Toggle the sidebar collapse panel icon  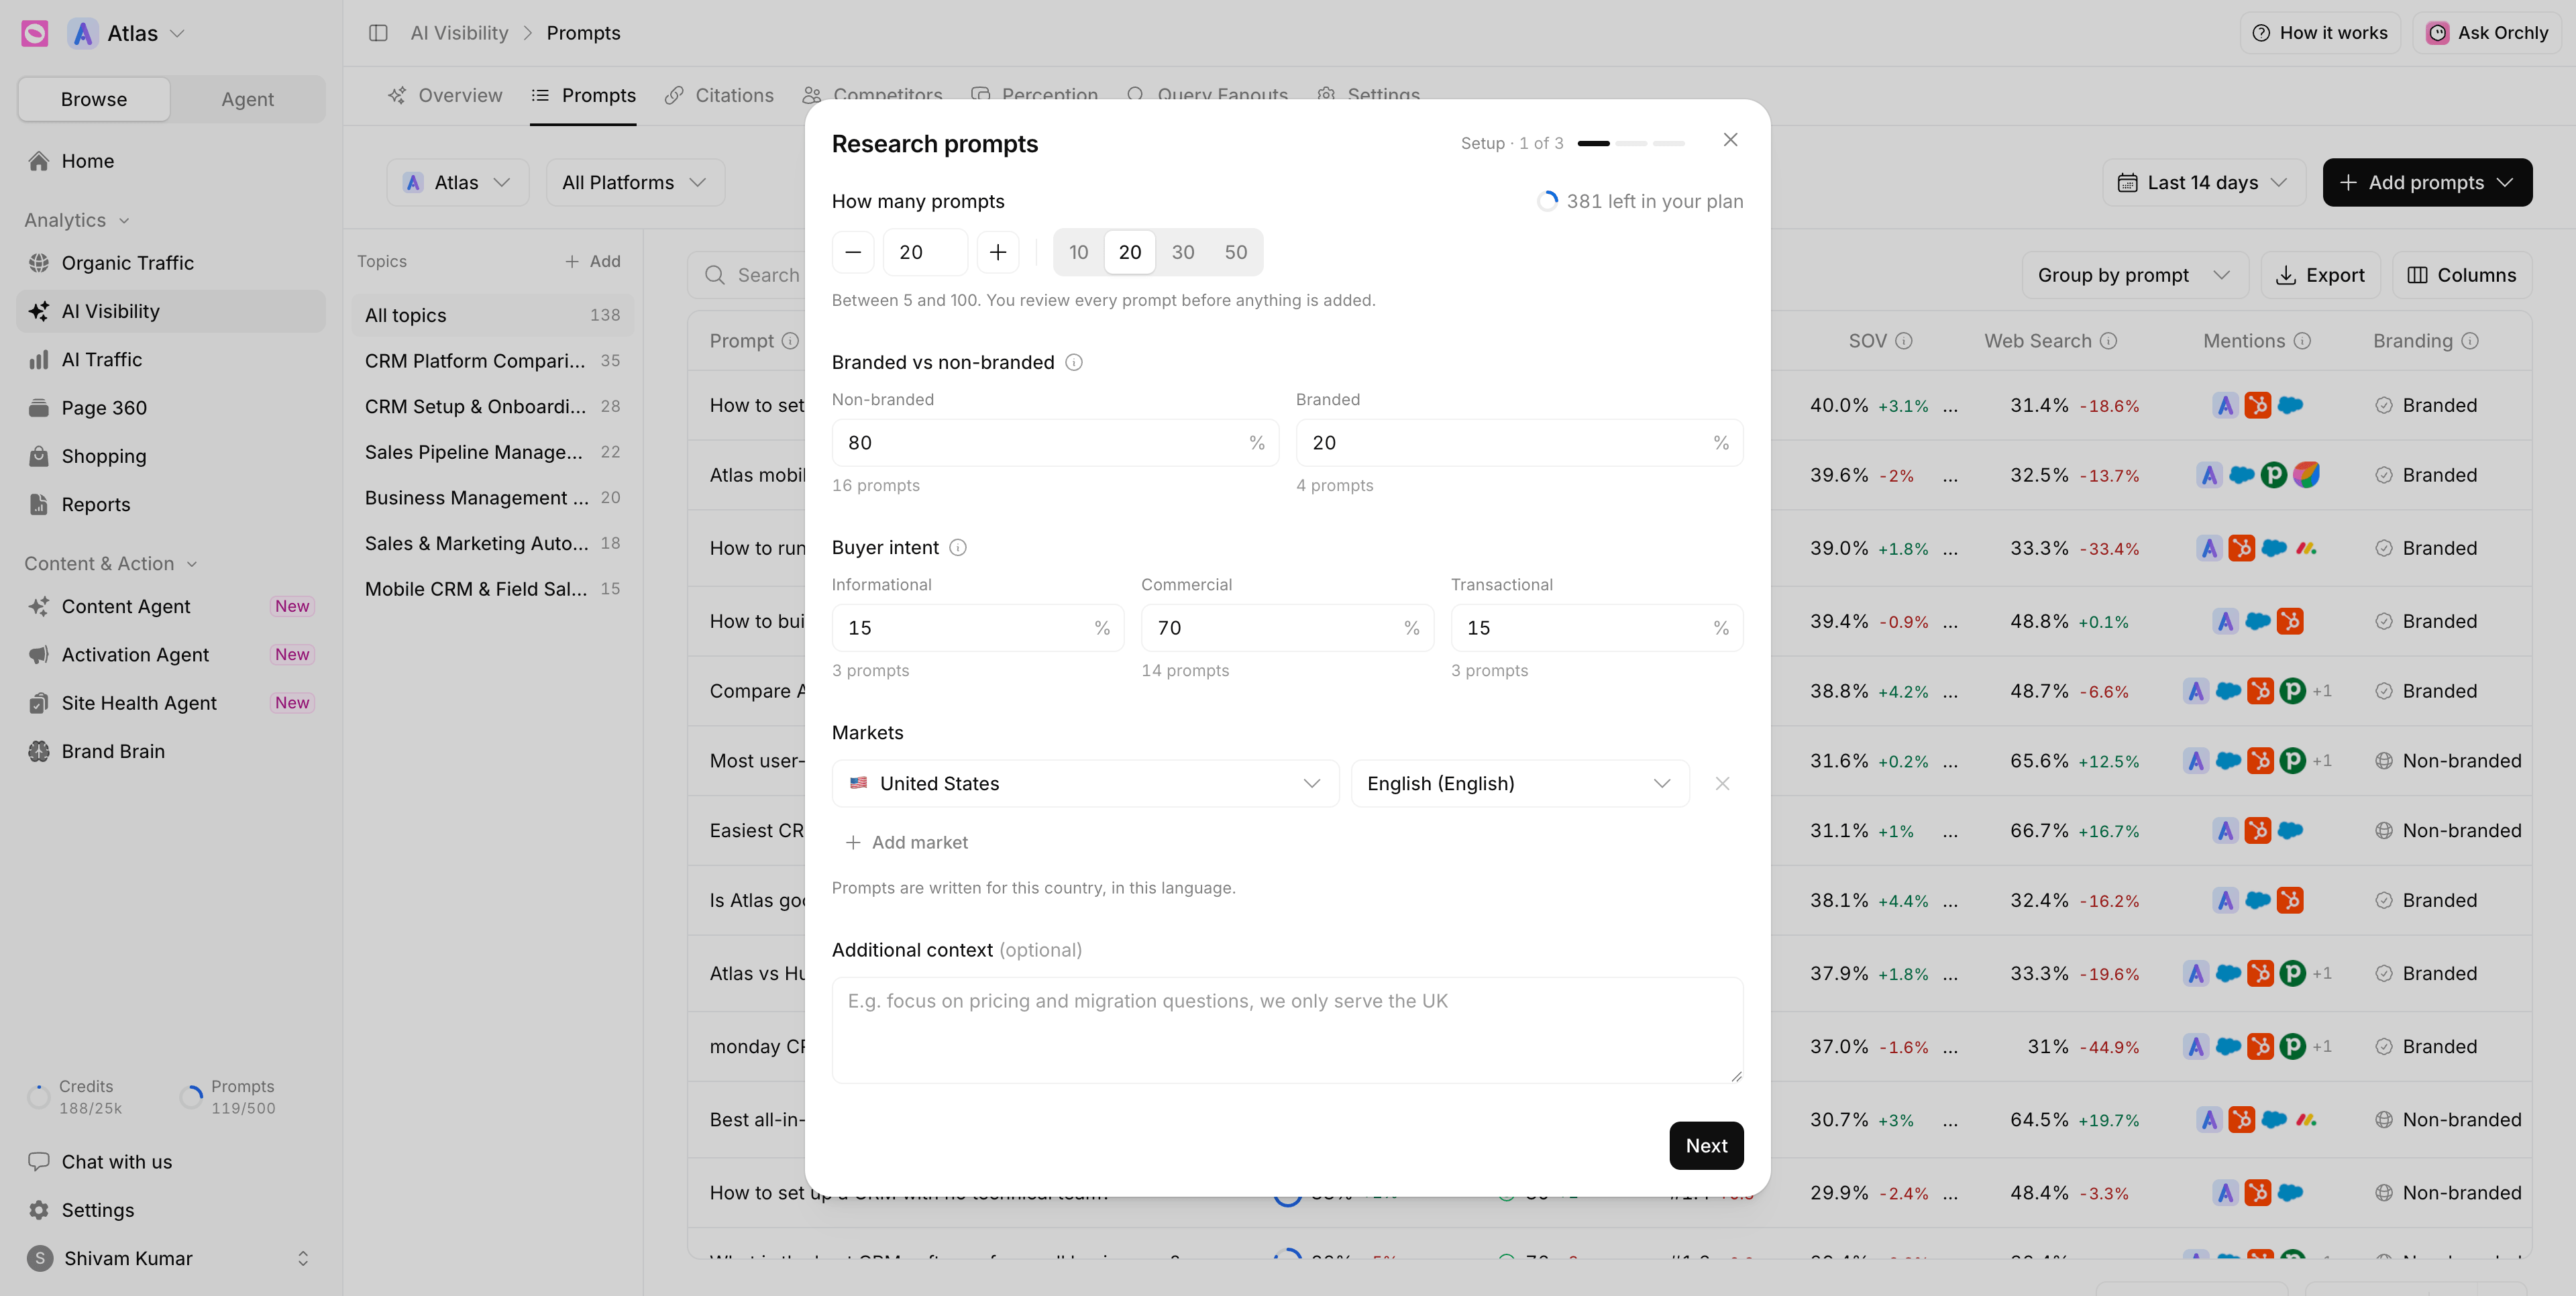tap(378, 33)
